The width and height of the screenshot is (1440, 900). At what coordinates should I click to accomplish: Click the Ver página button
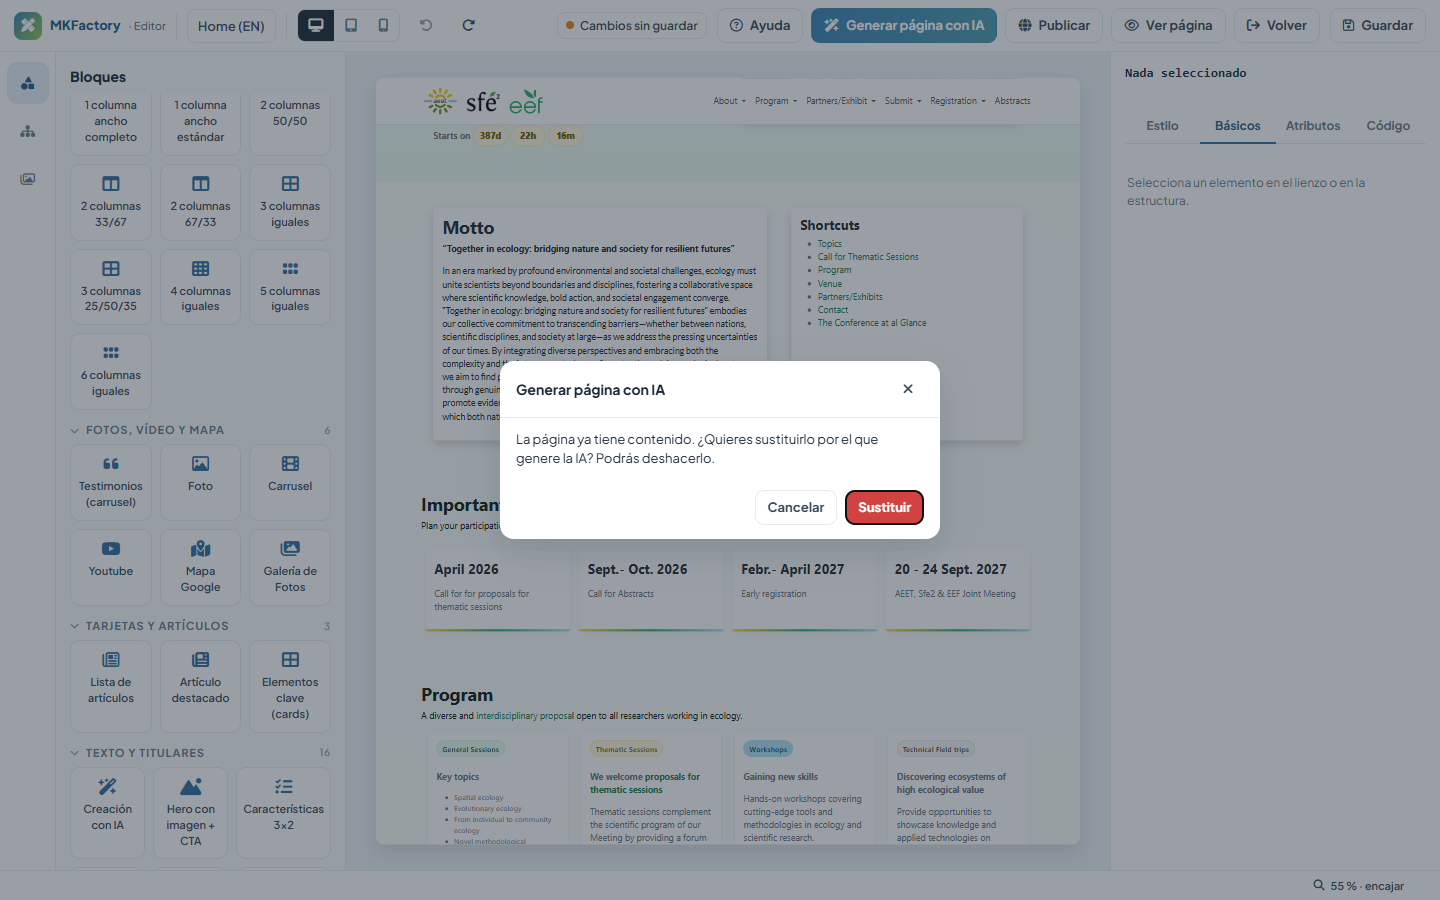[1168, 26]
